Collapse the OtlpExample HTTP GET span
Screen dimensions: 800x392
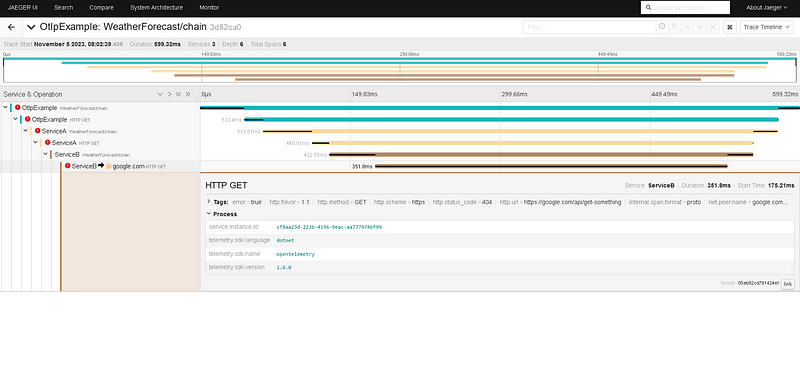point(15,119)
